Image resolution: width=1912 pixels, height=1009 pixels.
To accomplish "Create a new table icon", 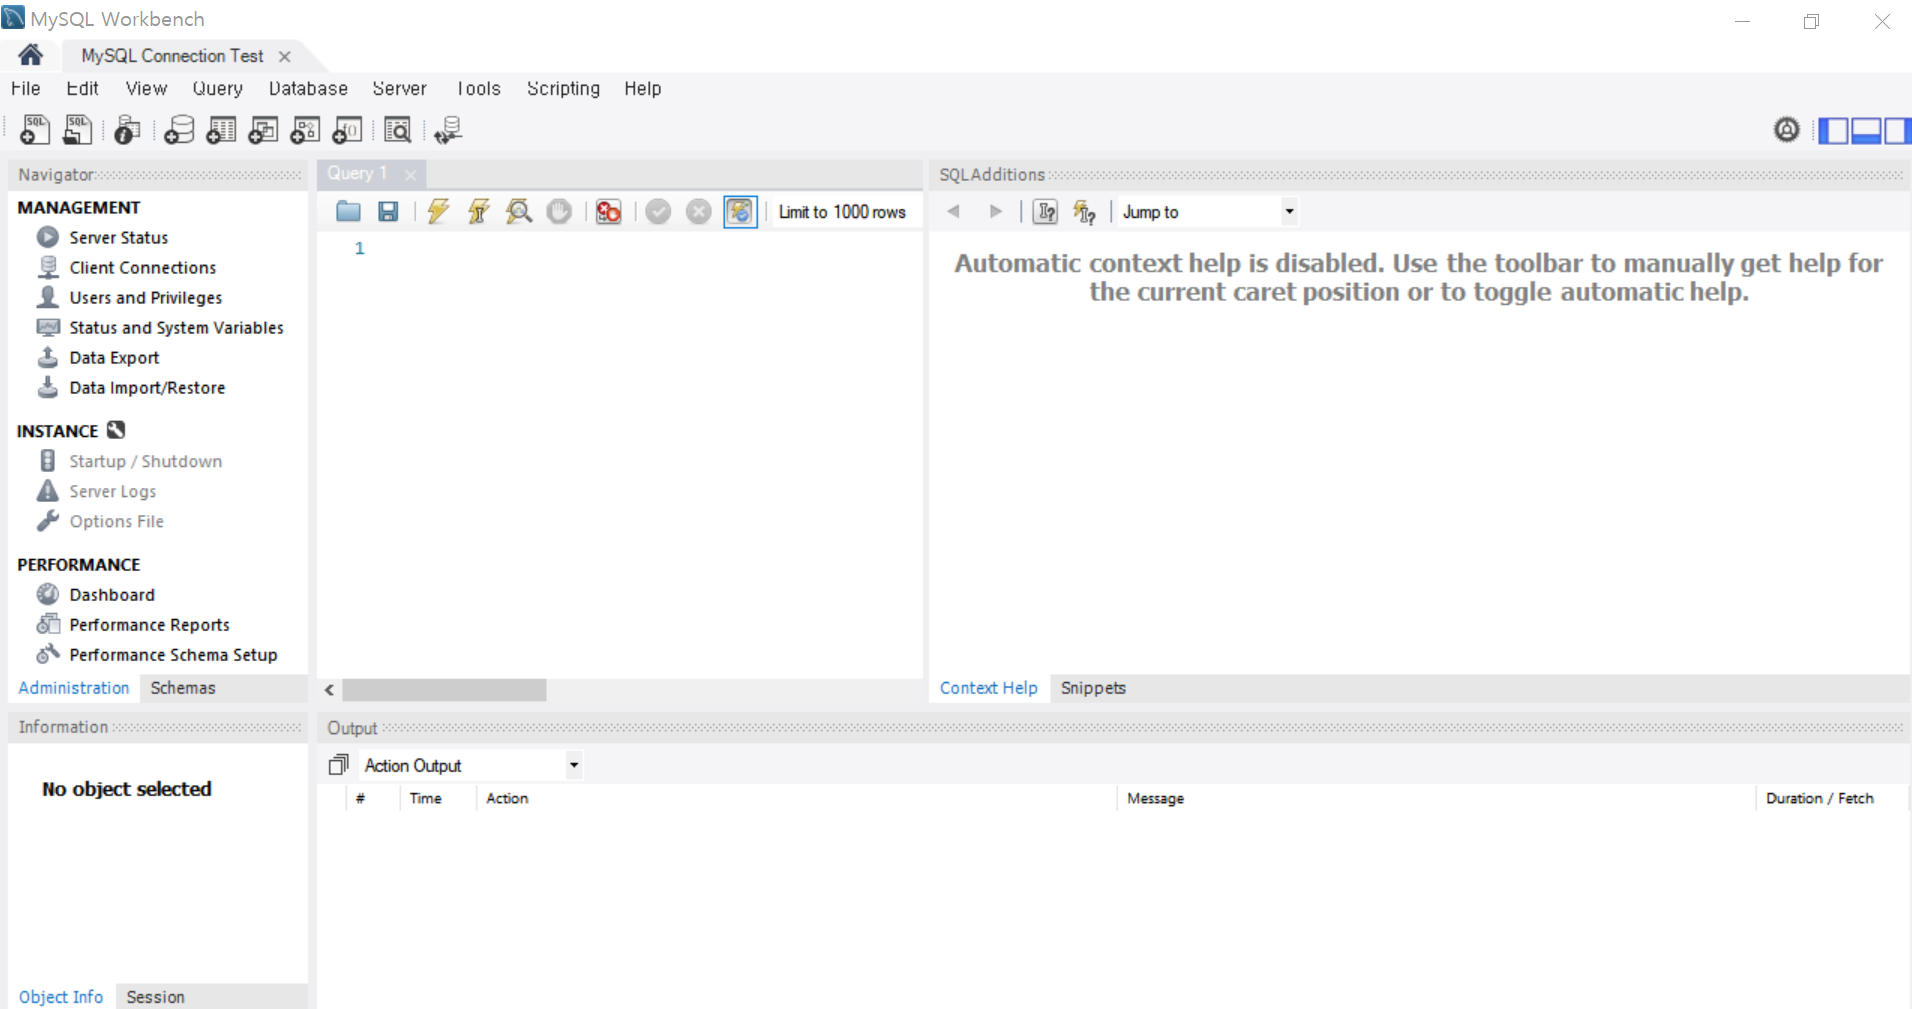I will click(221, 130).
